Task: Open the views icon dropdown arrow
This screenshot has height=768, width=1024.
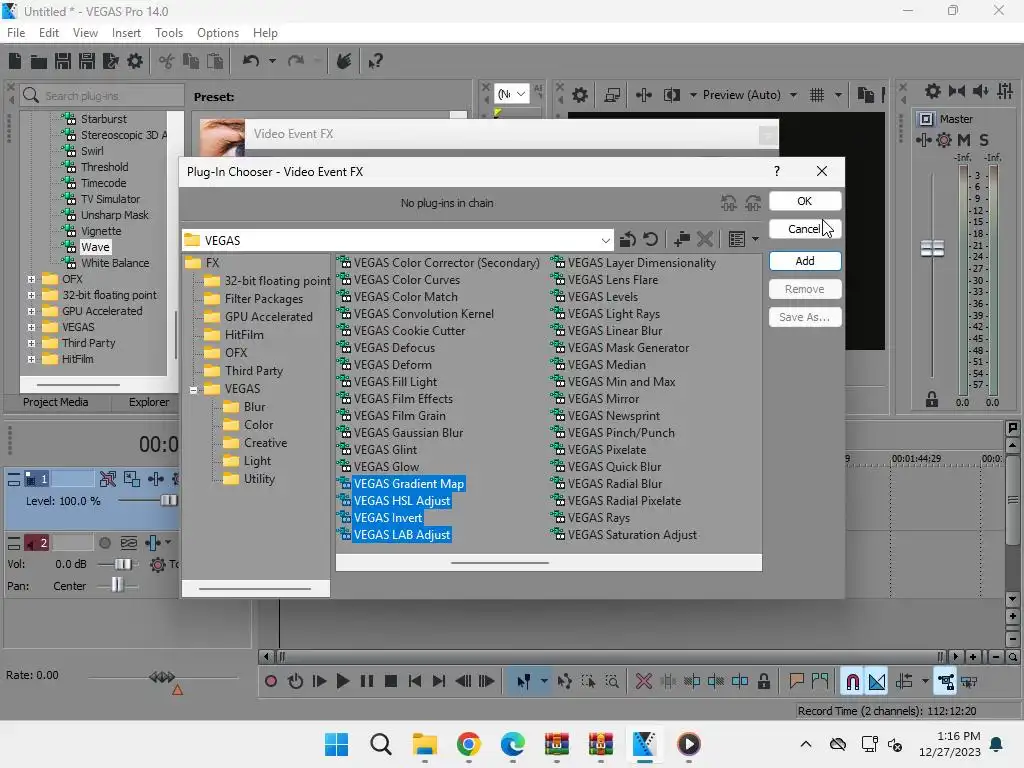Action: [755, 240]
